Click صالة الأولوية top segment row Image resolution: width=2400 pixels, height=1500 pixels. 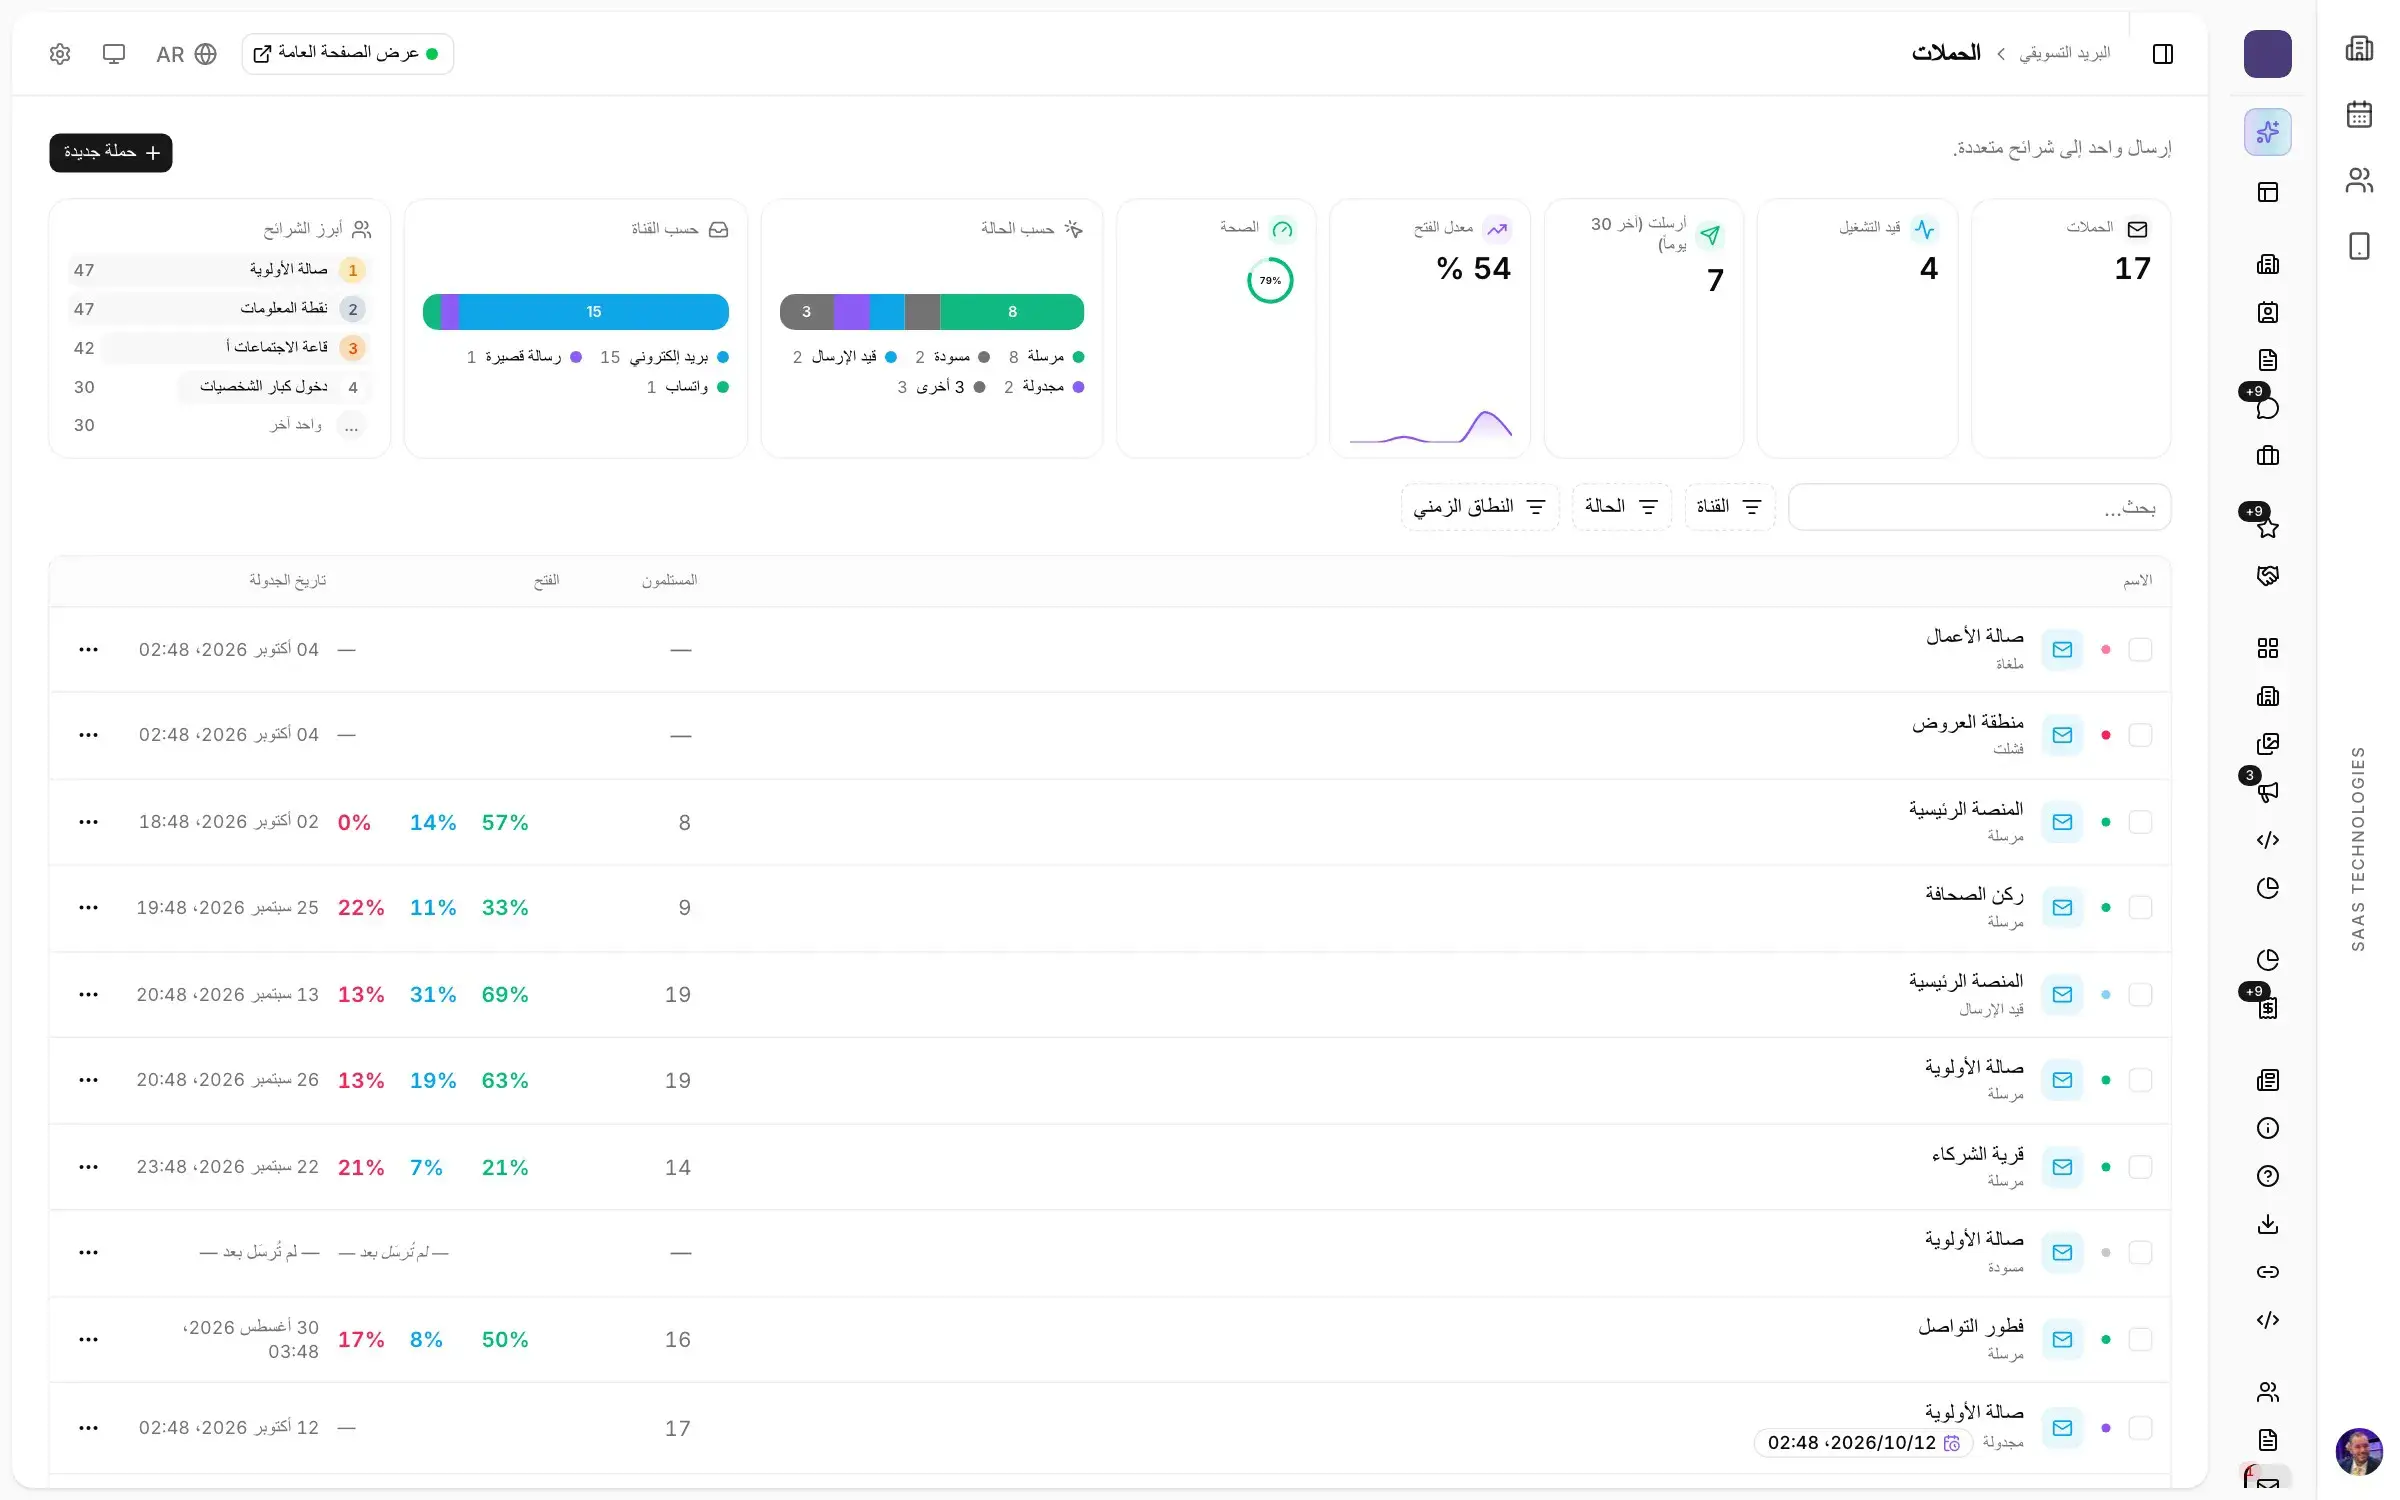[219, 270]
